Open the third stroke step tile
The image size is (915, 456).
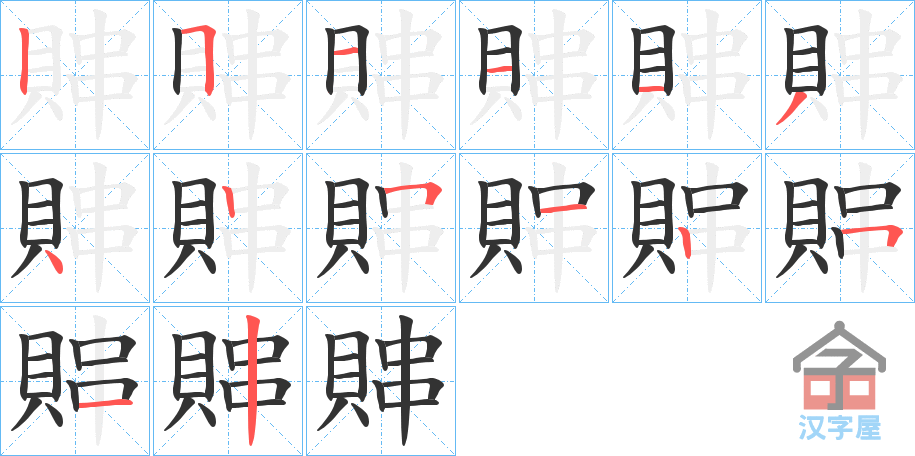[x=381, y=75]
